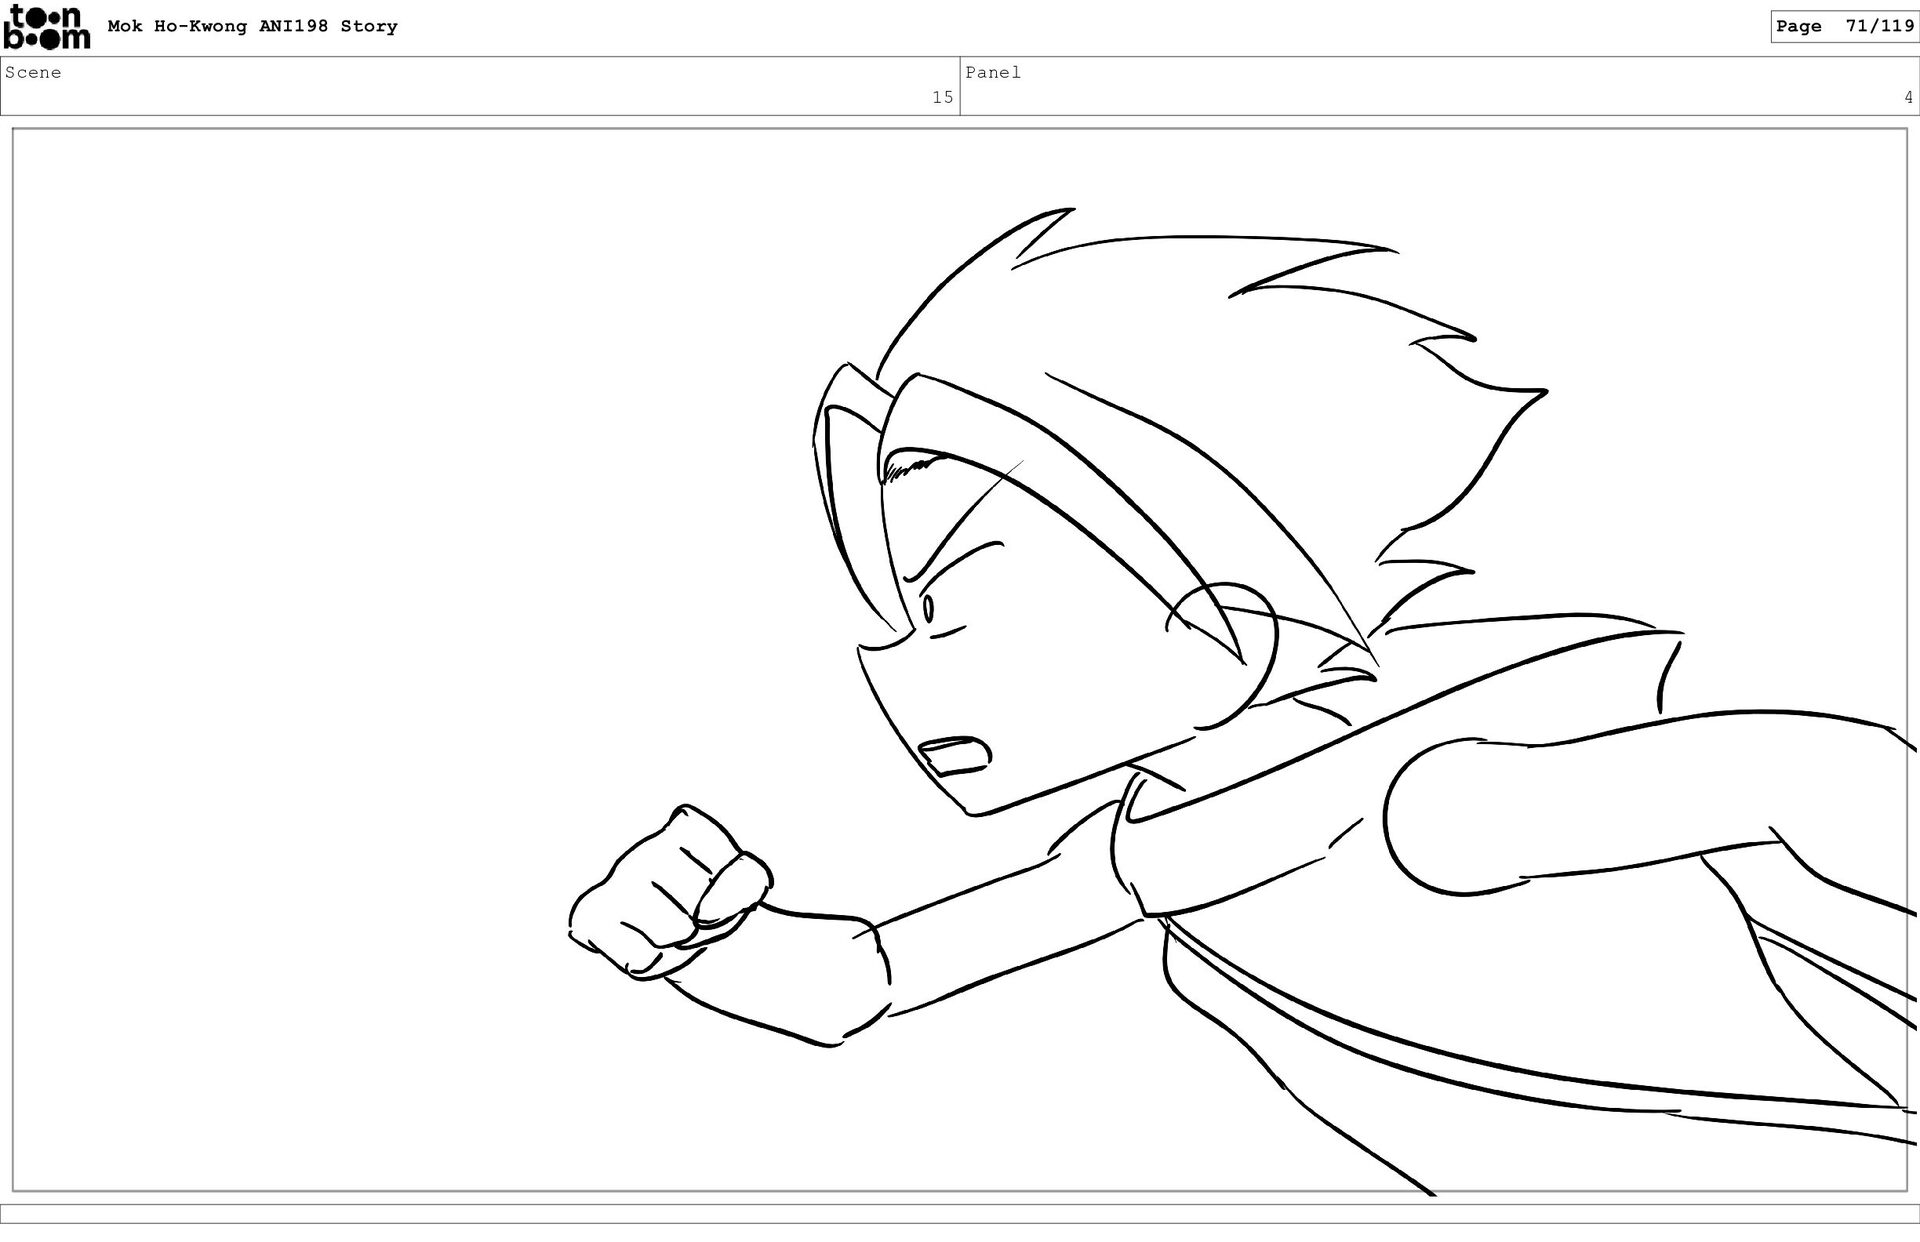The width and height of the screenshot is (1920, 1242).
Task: Select the Panel label field
Action: coord(993,72)
